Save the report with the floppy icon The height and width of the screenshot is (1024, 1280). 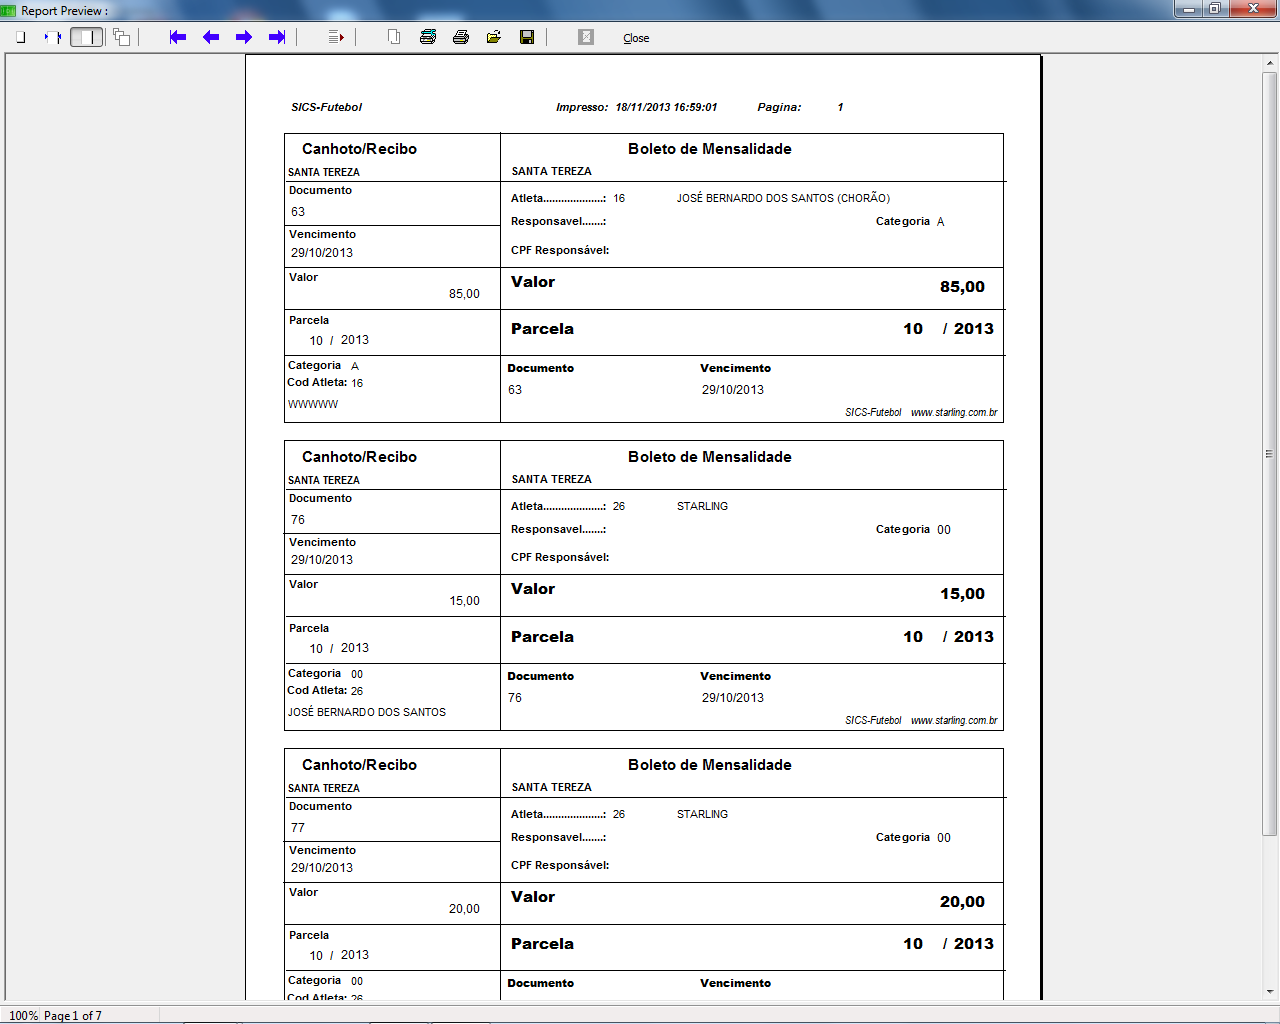point(527,37)
